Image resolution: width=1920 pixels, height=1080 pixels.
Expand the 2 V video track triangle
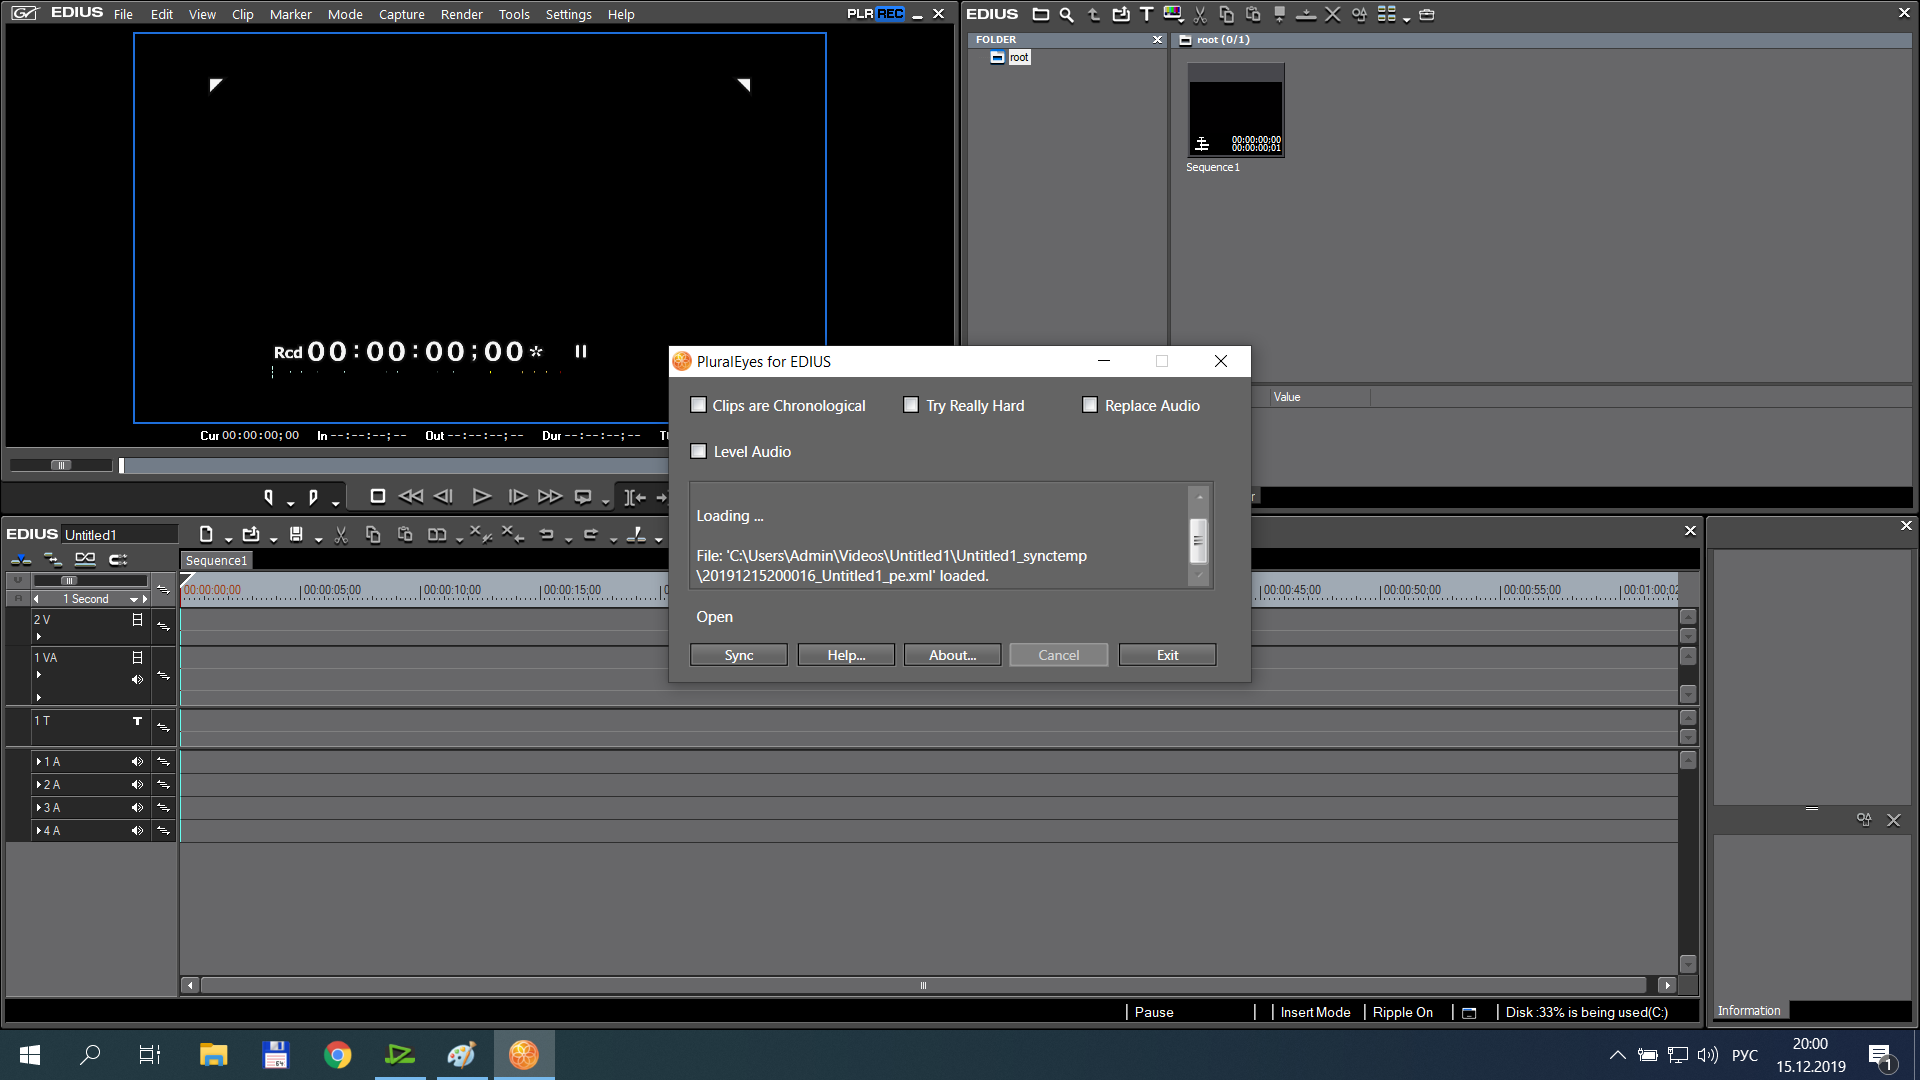(39, 636)
